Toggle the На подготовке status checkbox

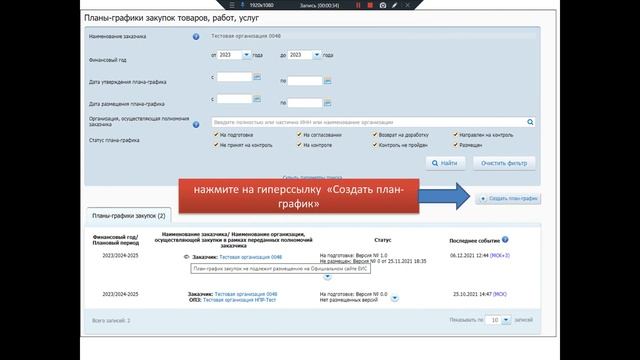click(x=216, y=134)
